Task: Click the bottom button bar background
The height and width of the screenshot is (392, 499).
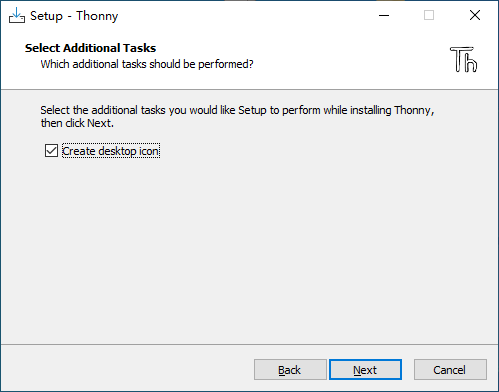Action: pyautogui.click(x=127, y=368)
